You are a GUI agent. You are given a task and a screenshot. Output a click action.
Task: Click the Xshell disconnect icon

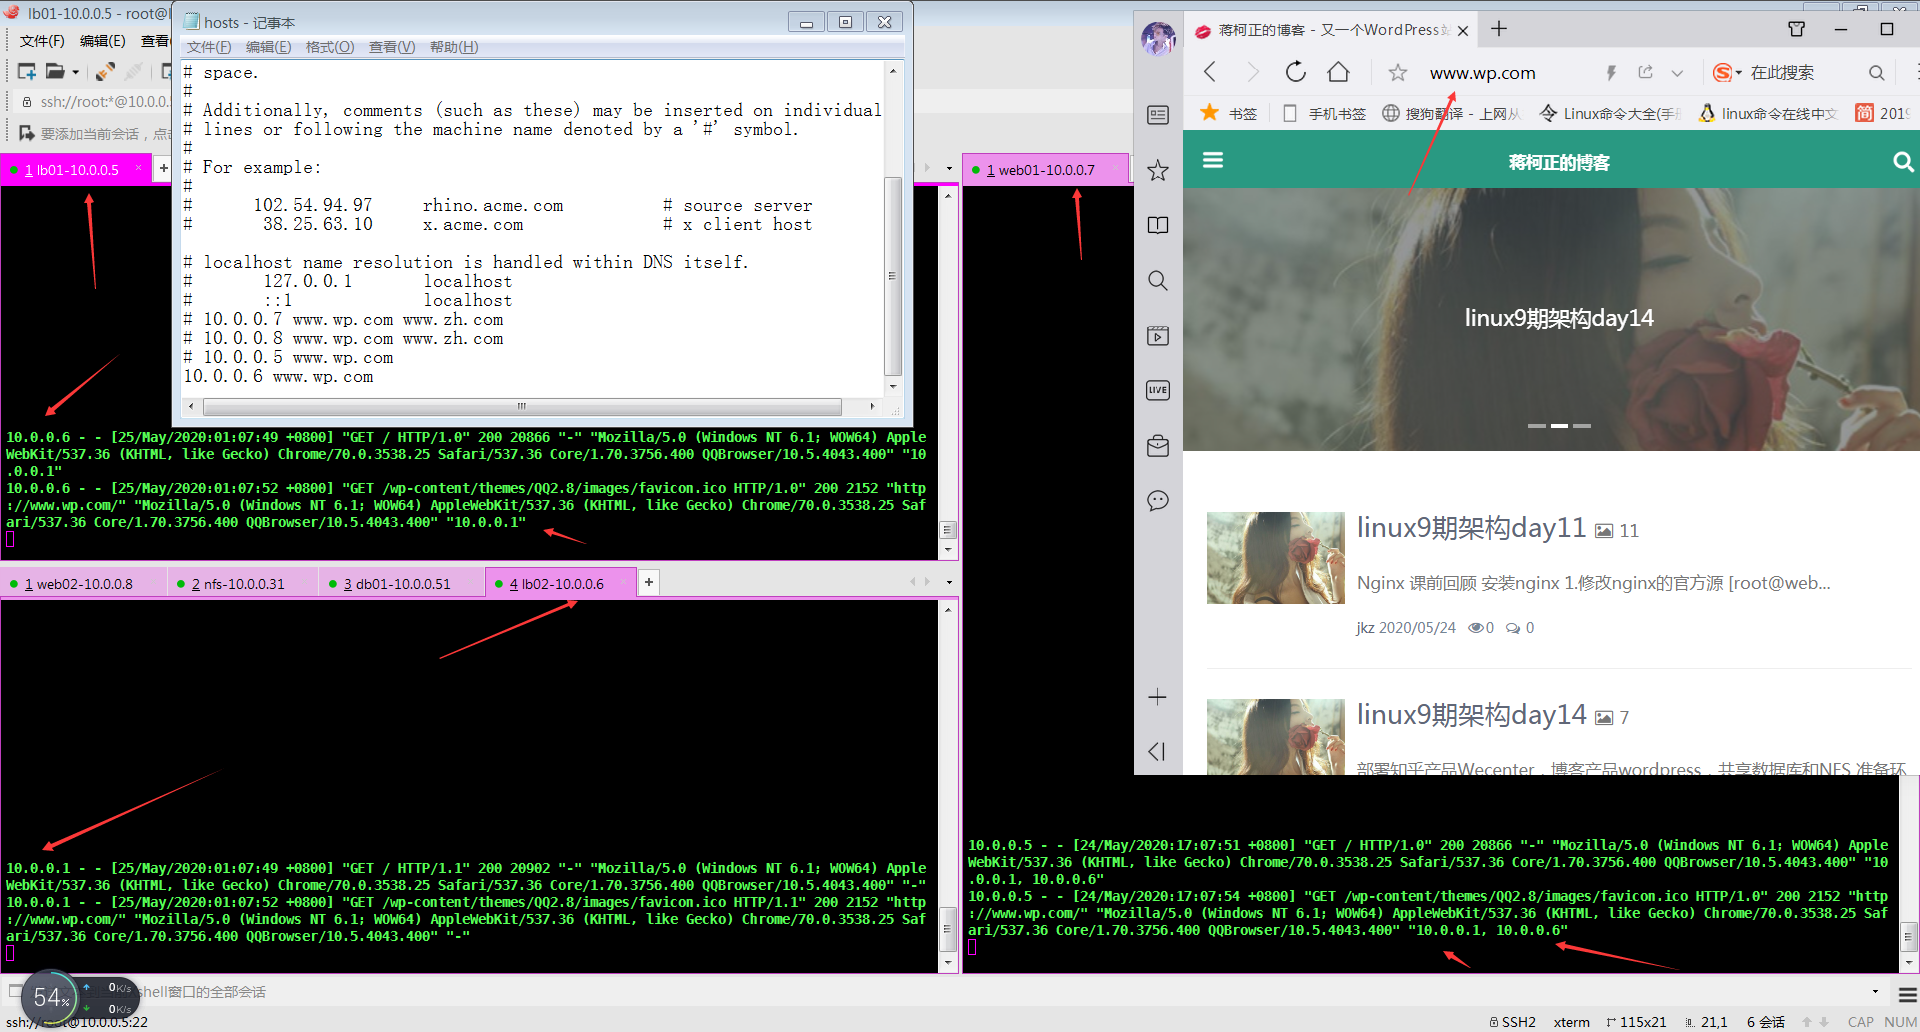coord(133,72)
